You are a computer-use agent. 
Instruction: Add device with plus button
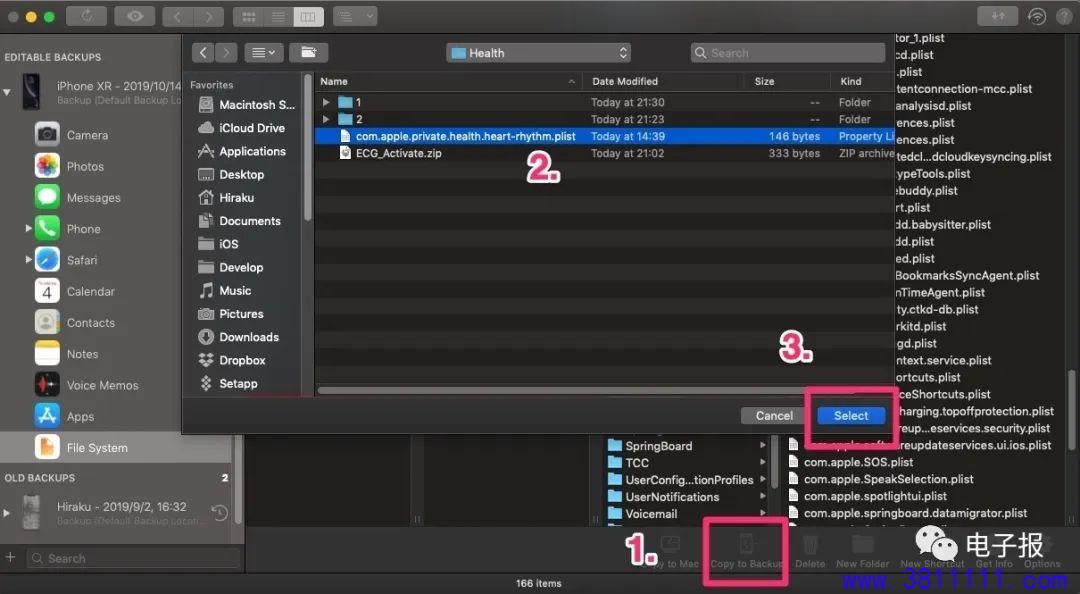click(x=10, y=557)
